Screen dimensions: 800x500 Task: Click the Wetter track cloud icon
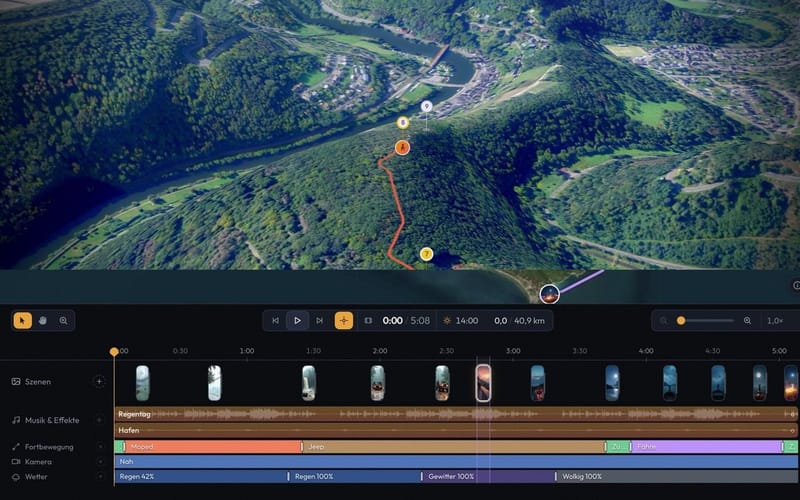click(x=16, y=477)
